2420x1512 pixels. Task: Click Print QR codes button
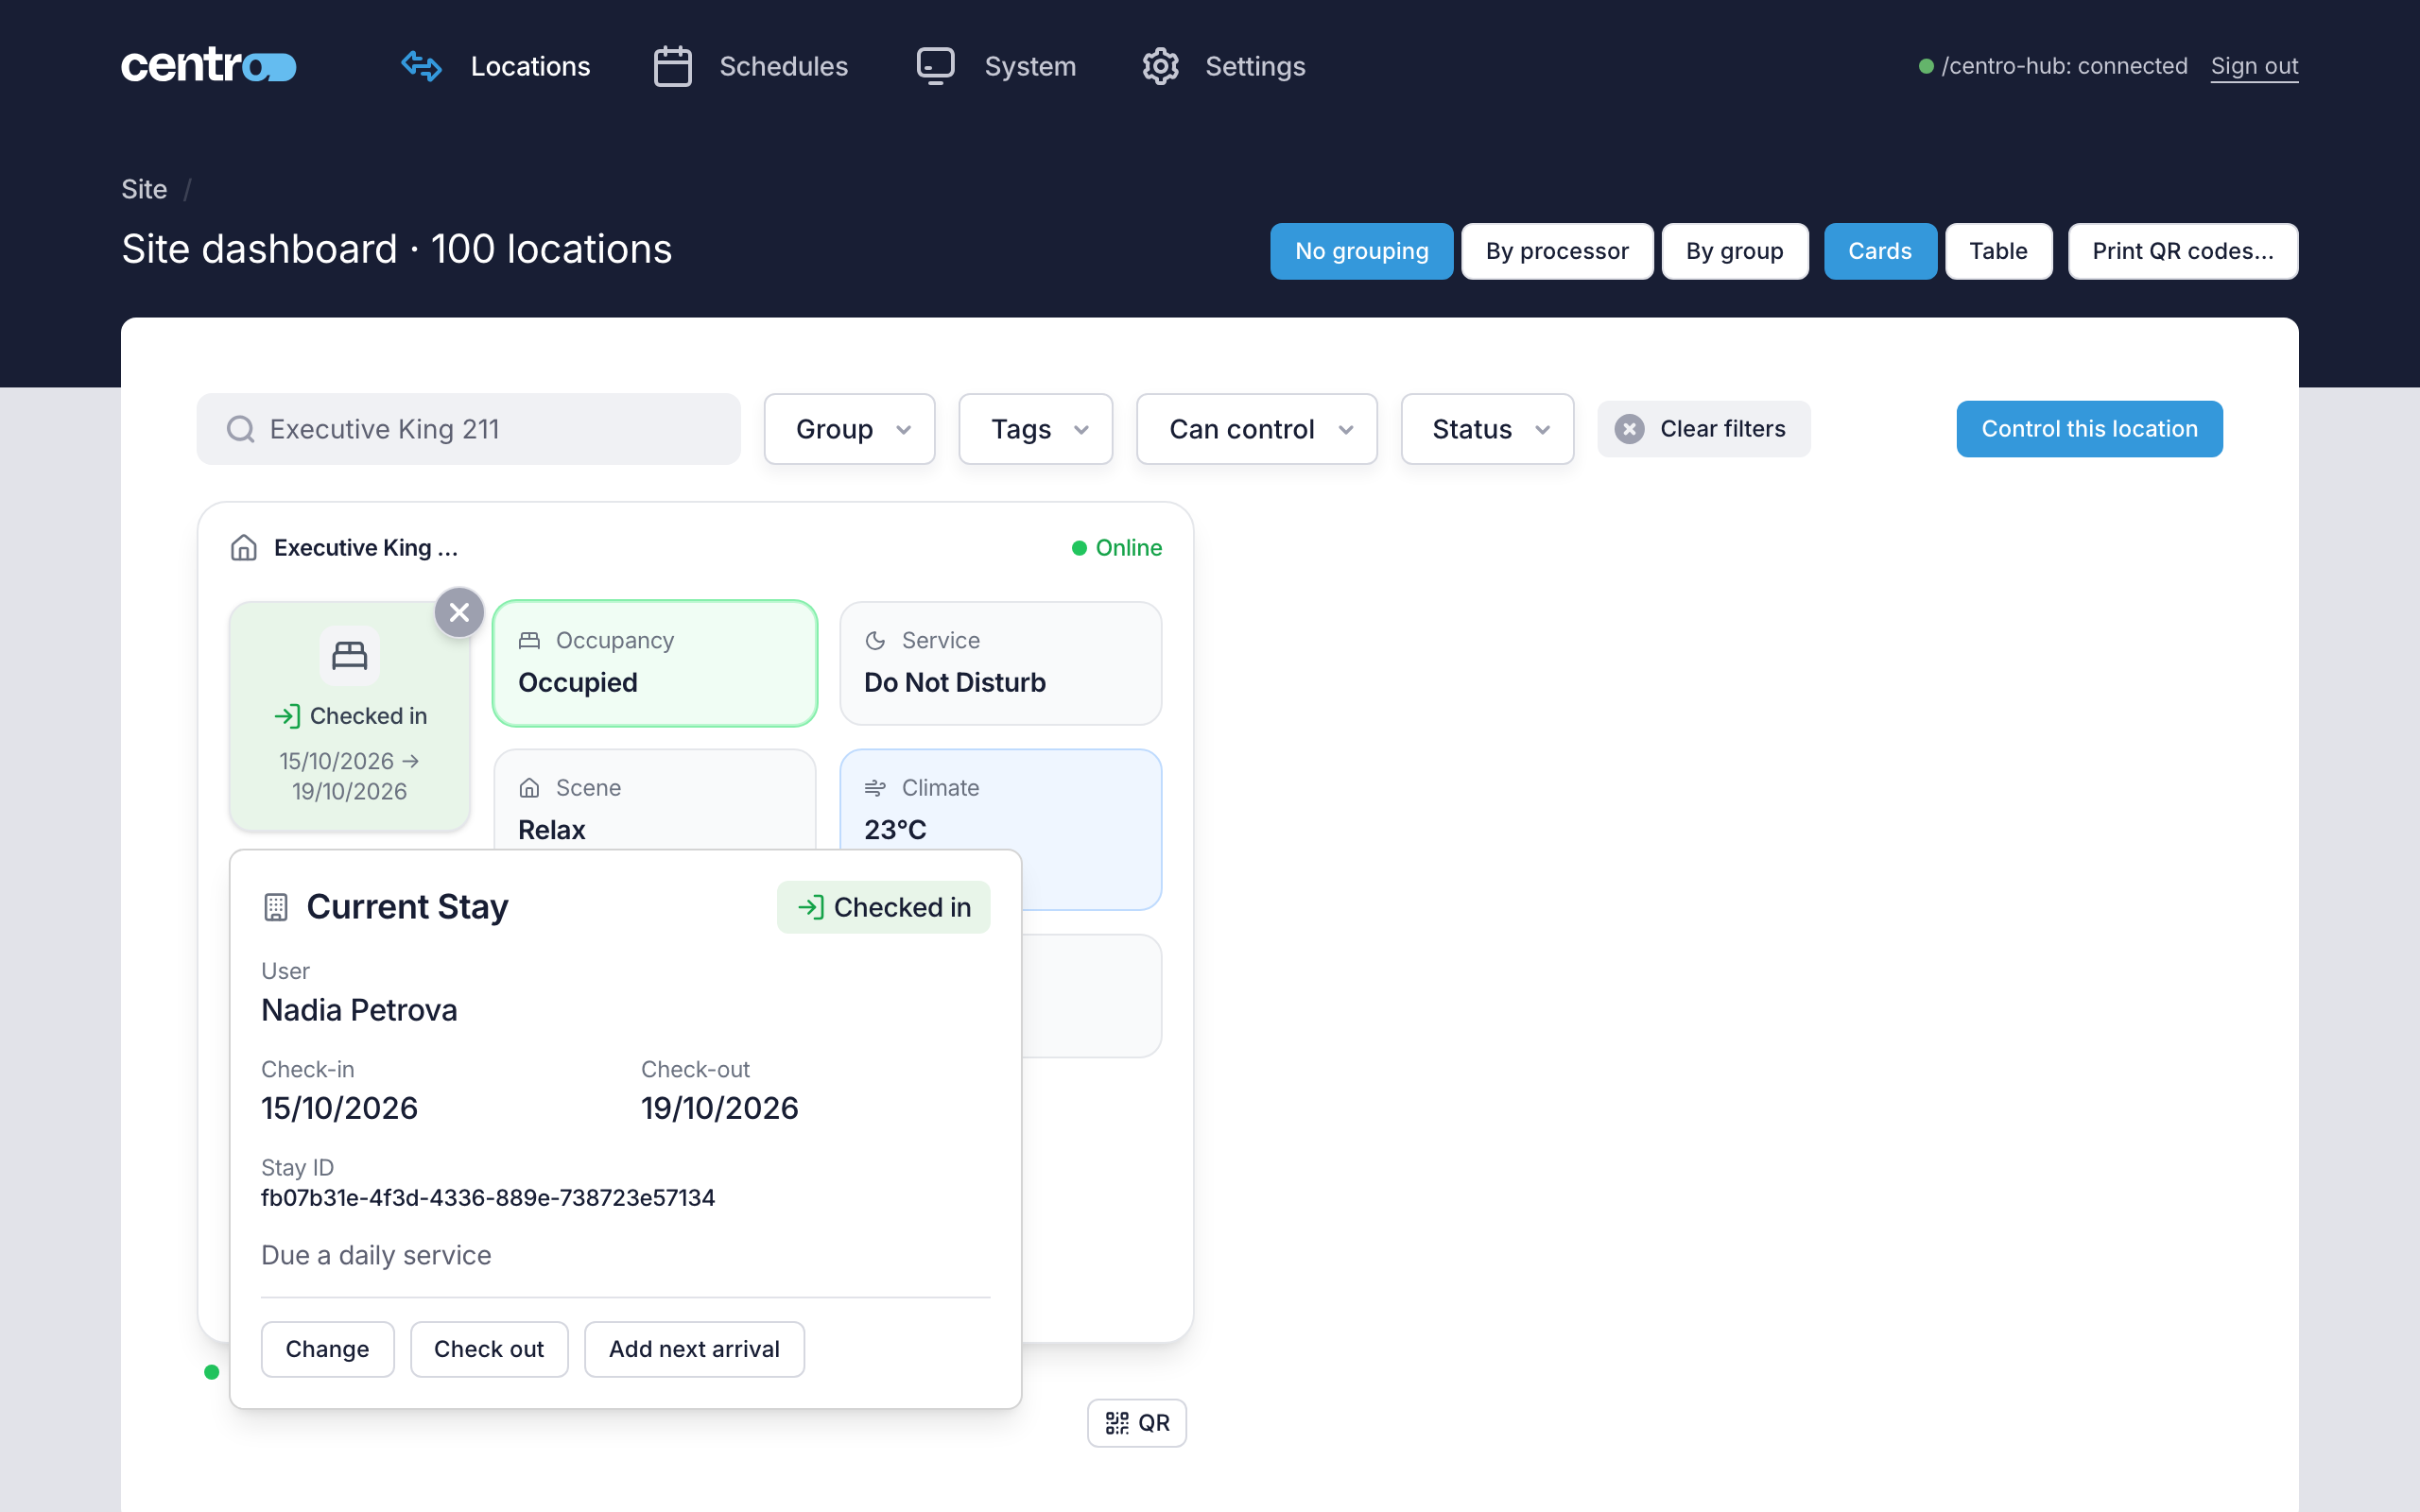pyautogui.click(x=2182, y=251)
